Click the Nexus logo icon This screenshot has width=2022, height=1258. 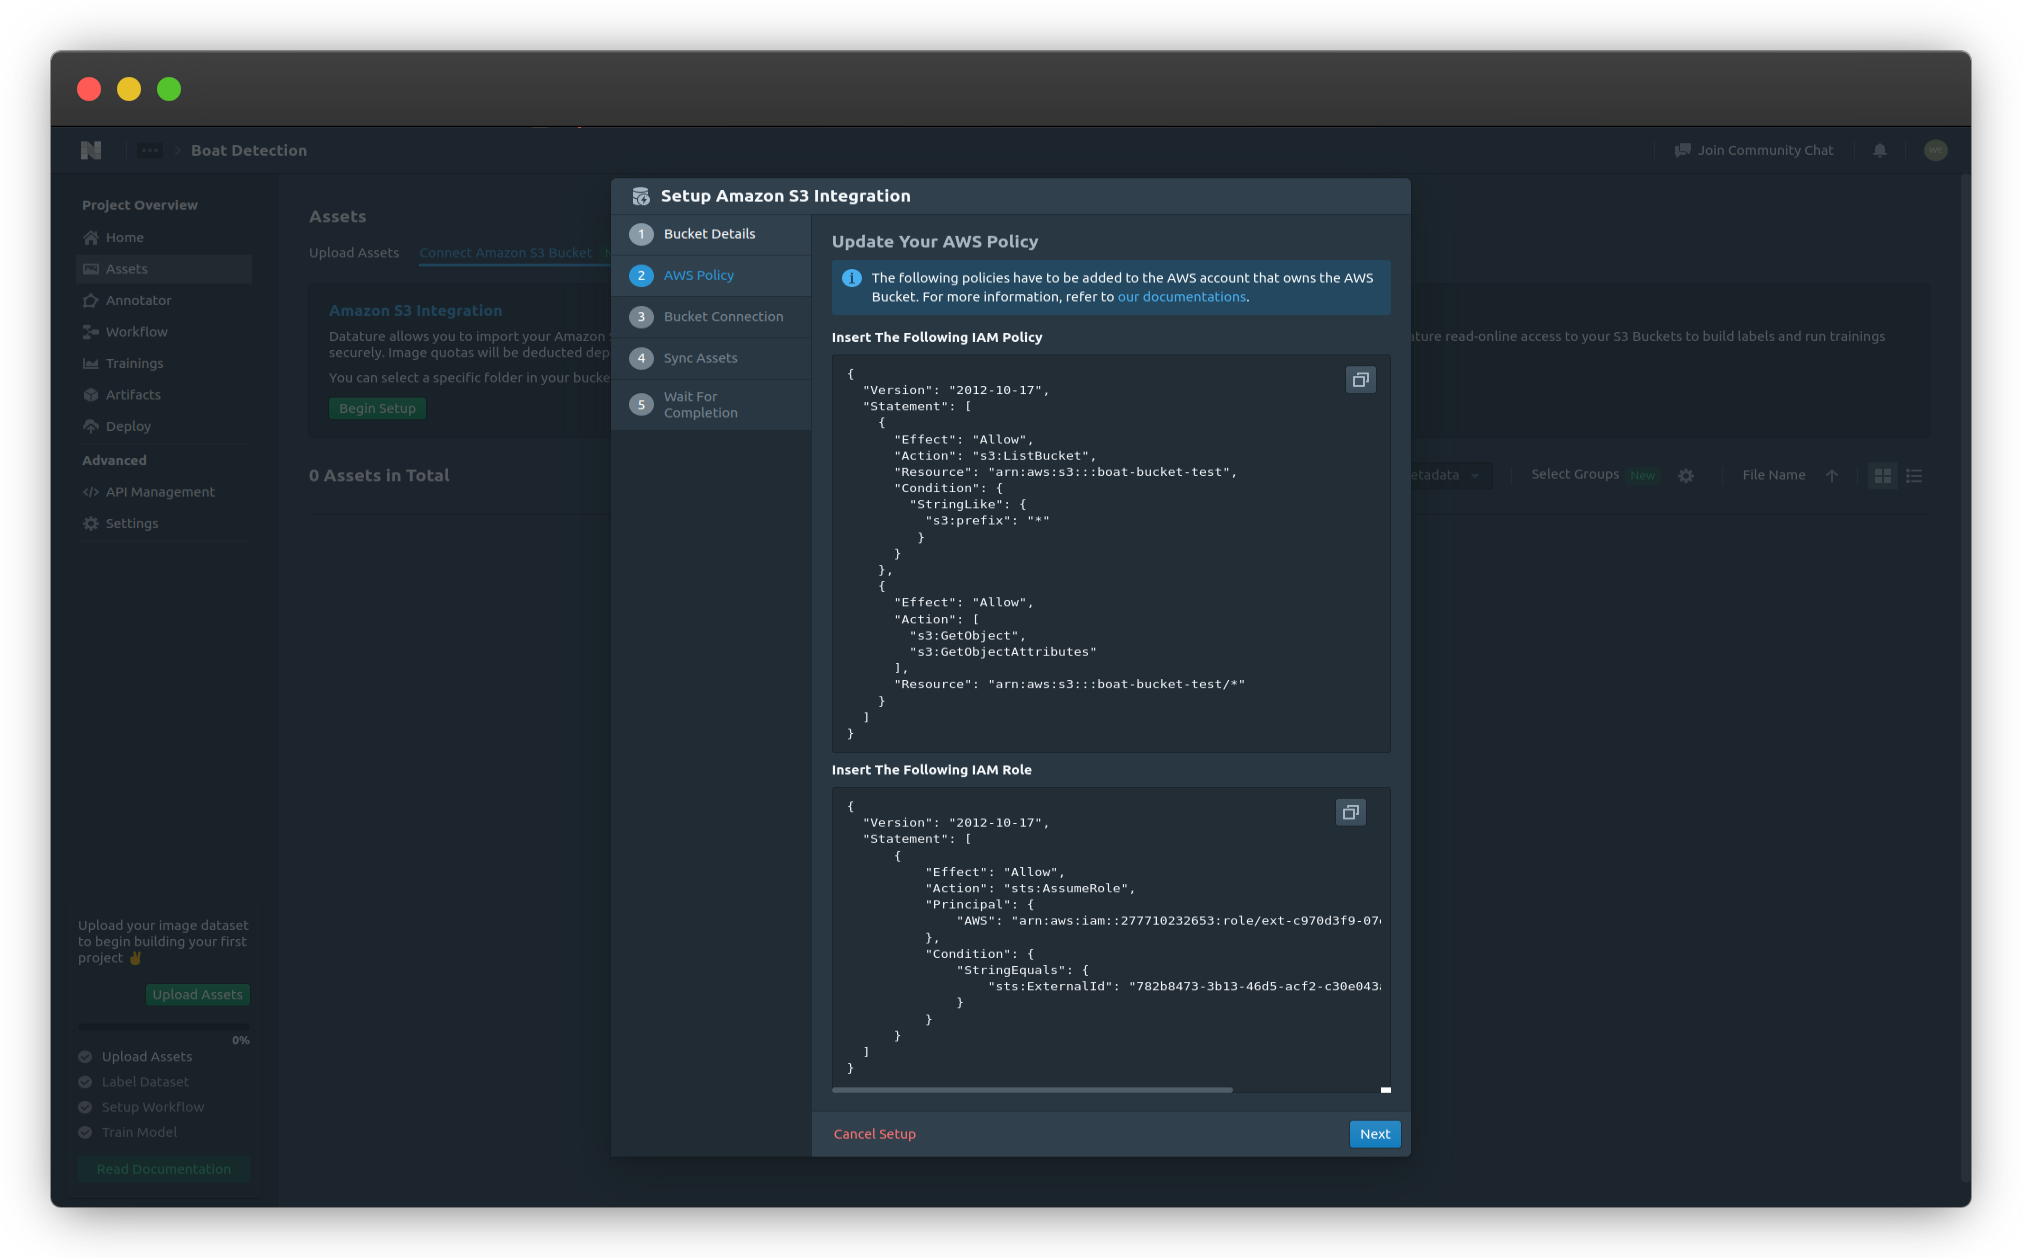(91, 151)
